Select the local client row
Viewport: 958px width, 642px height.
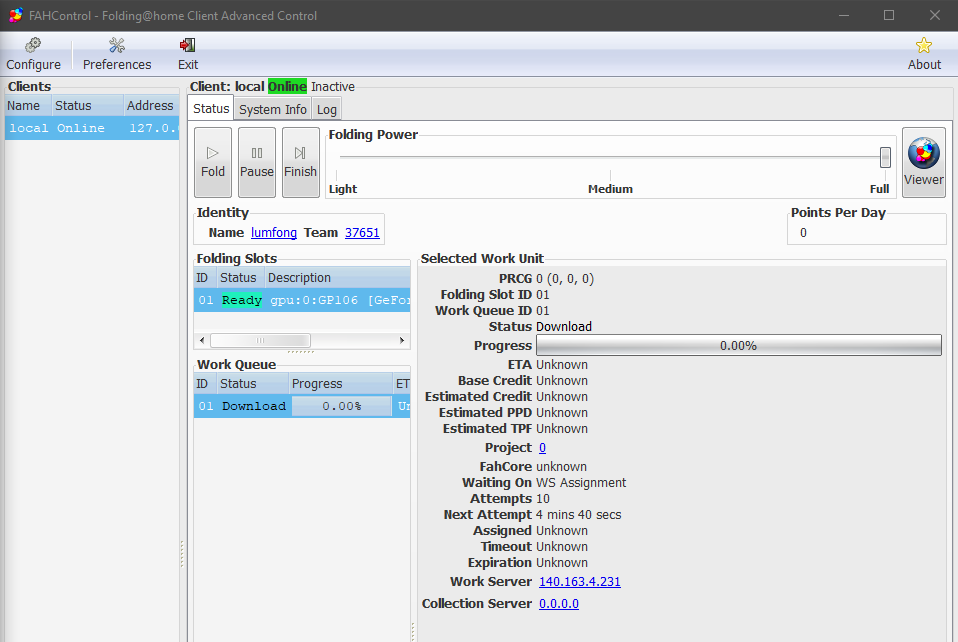point(92,128)
